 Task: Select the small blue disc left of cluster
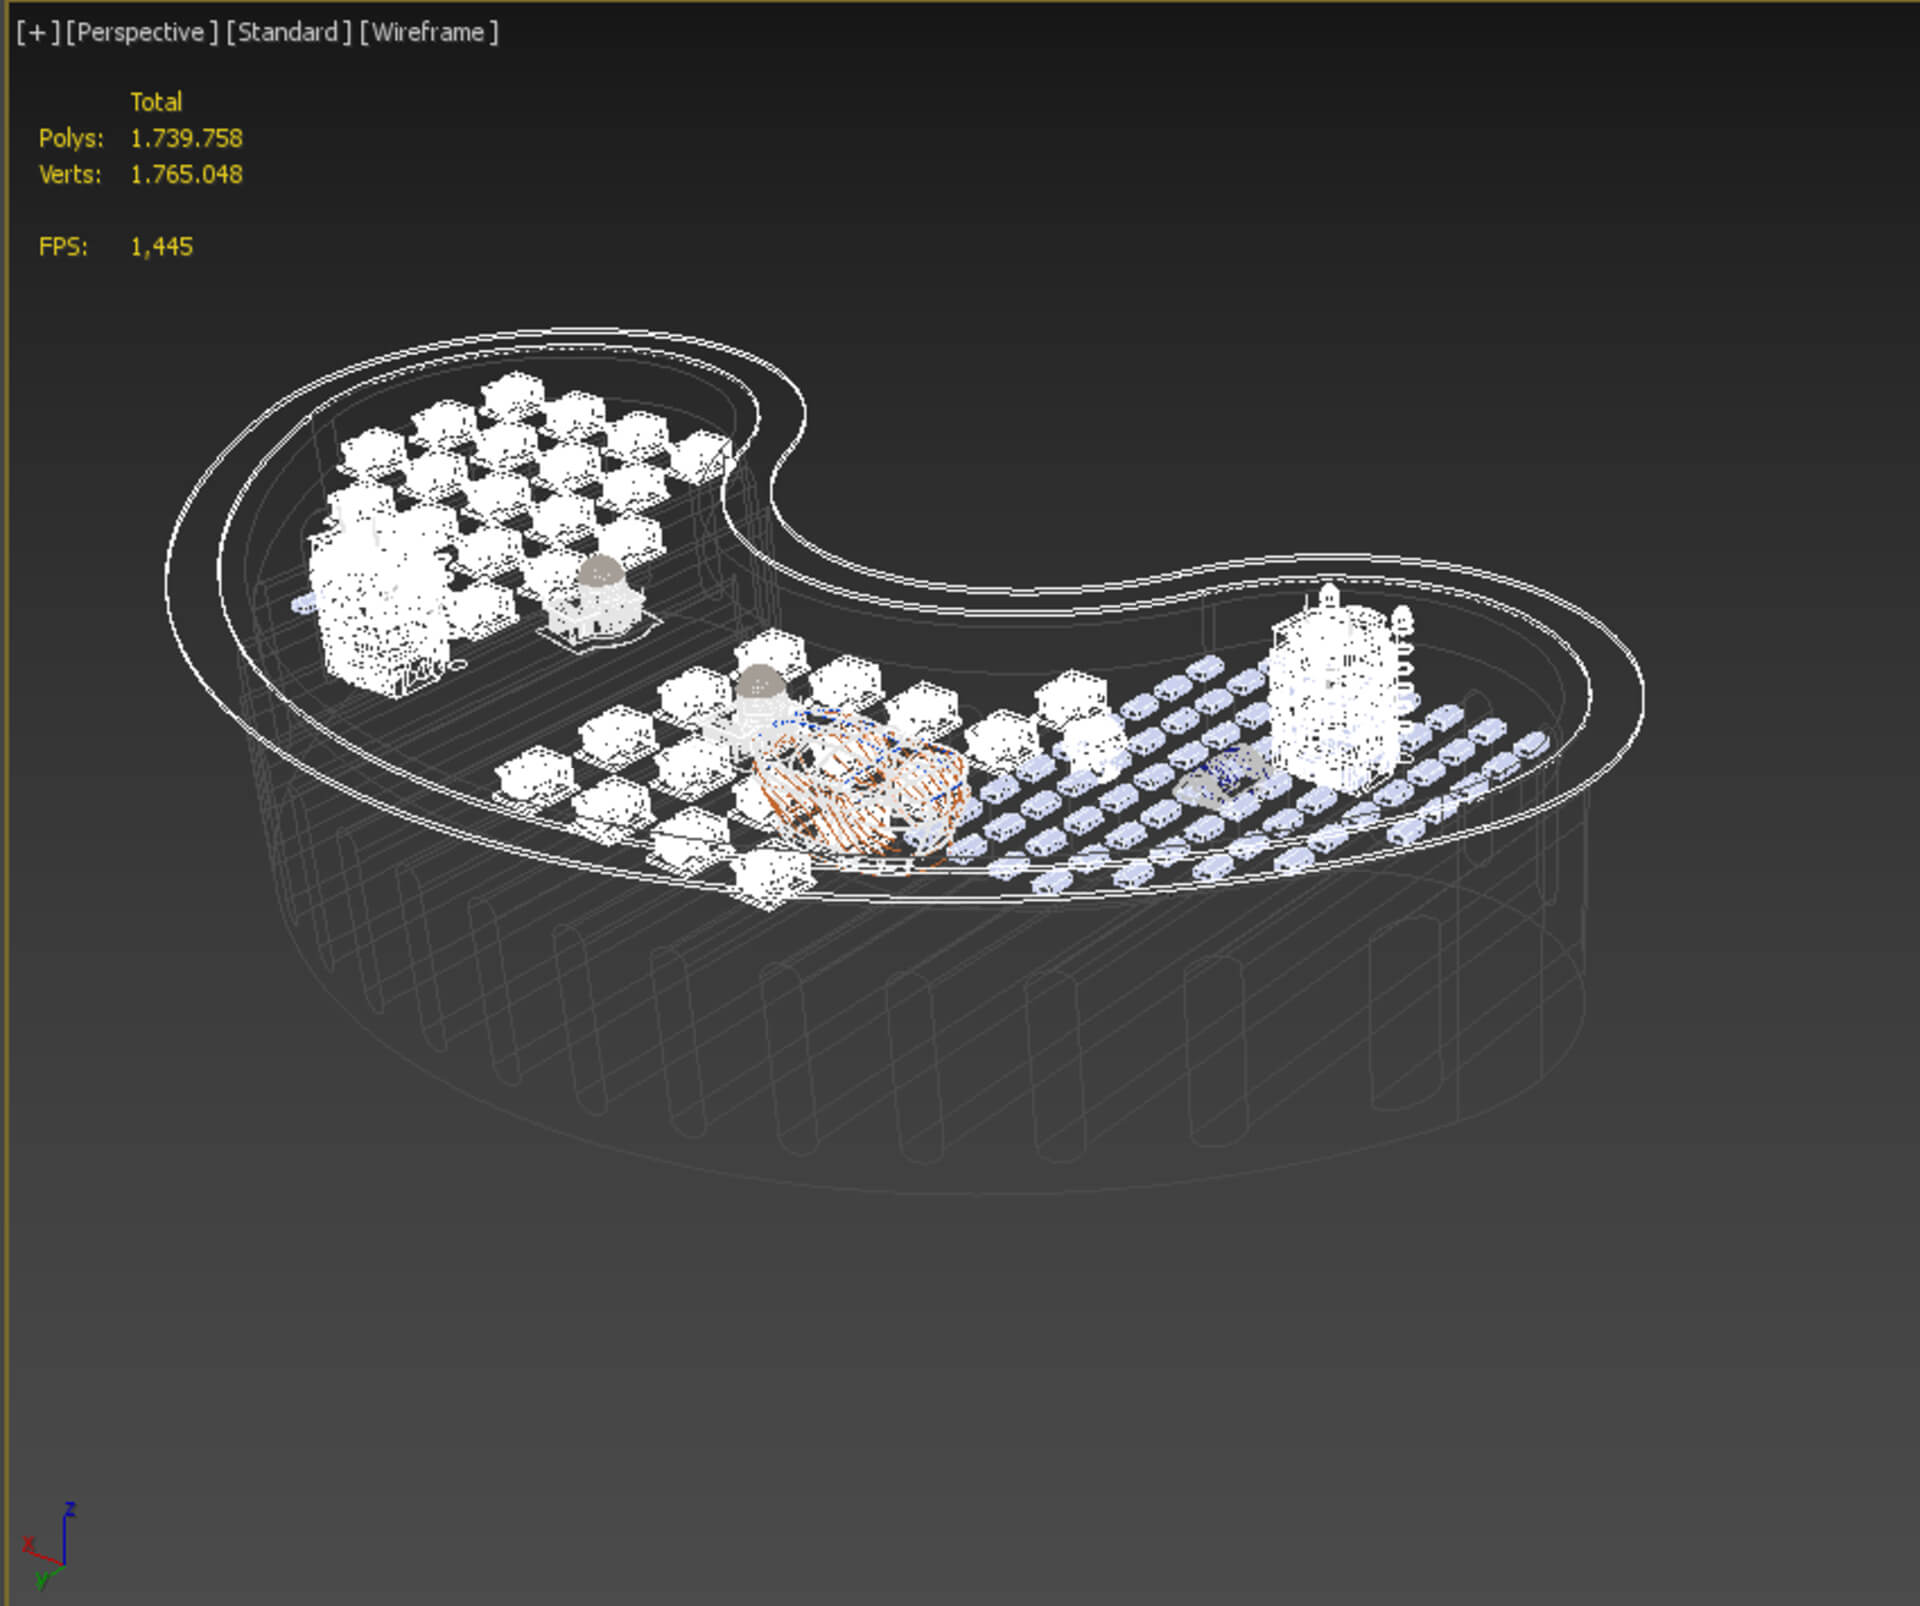point(303,602)
